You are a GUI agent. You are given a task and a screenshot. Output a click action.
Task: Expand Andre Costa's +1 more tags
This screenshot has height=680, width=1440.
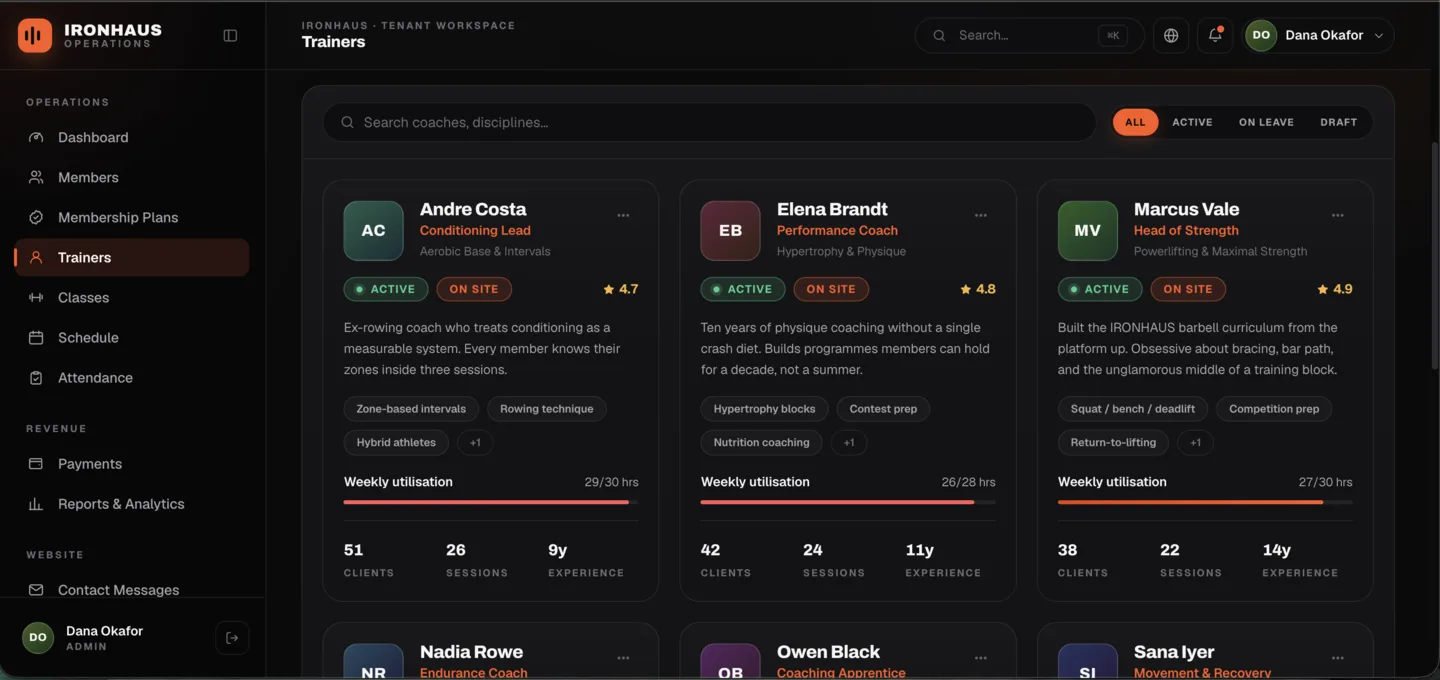click(x=475, y=442)
